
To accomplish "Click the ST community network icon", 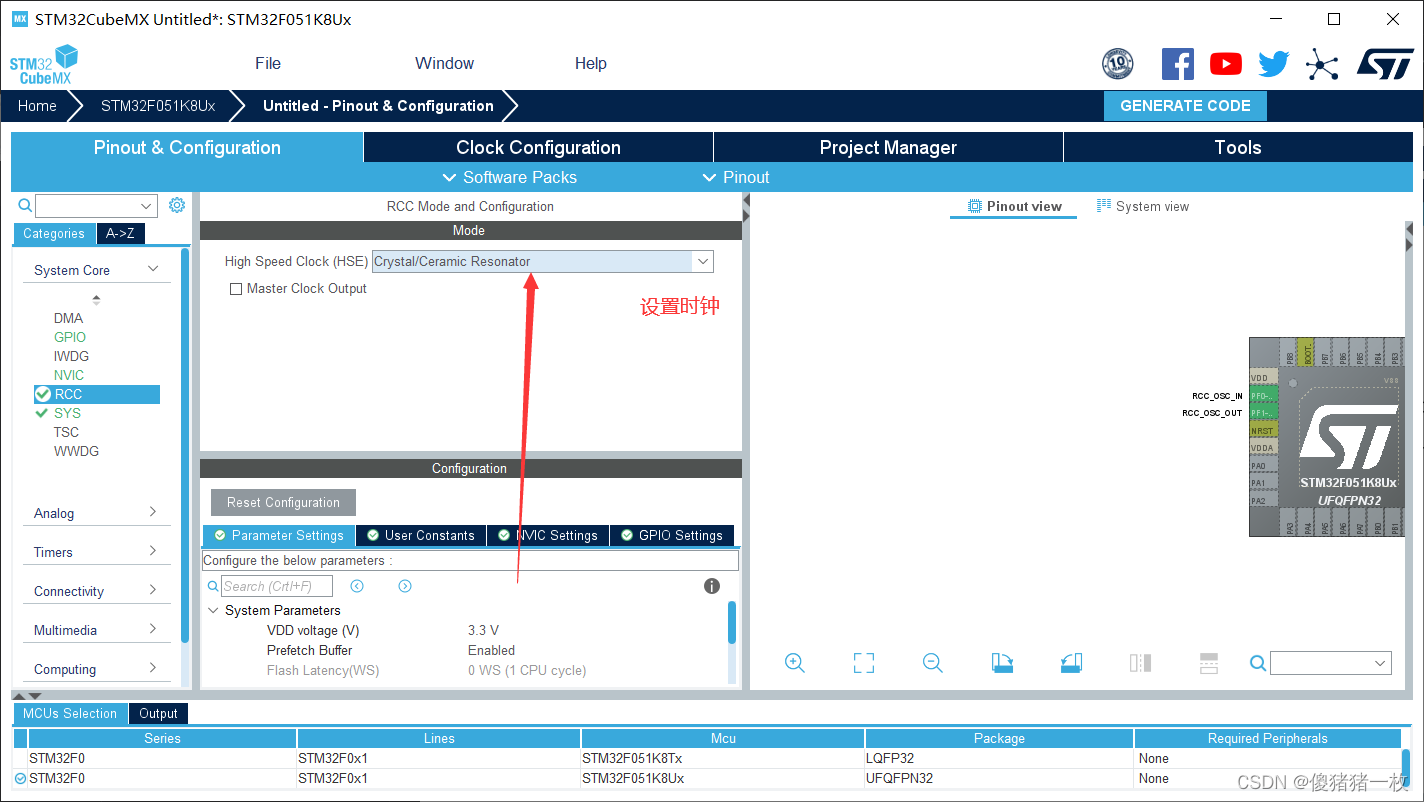I will click(x=1322, y=65).
